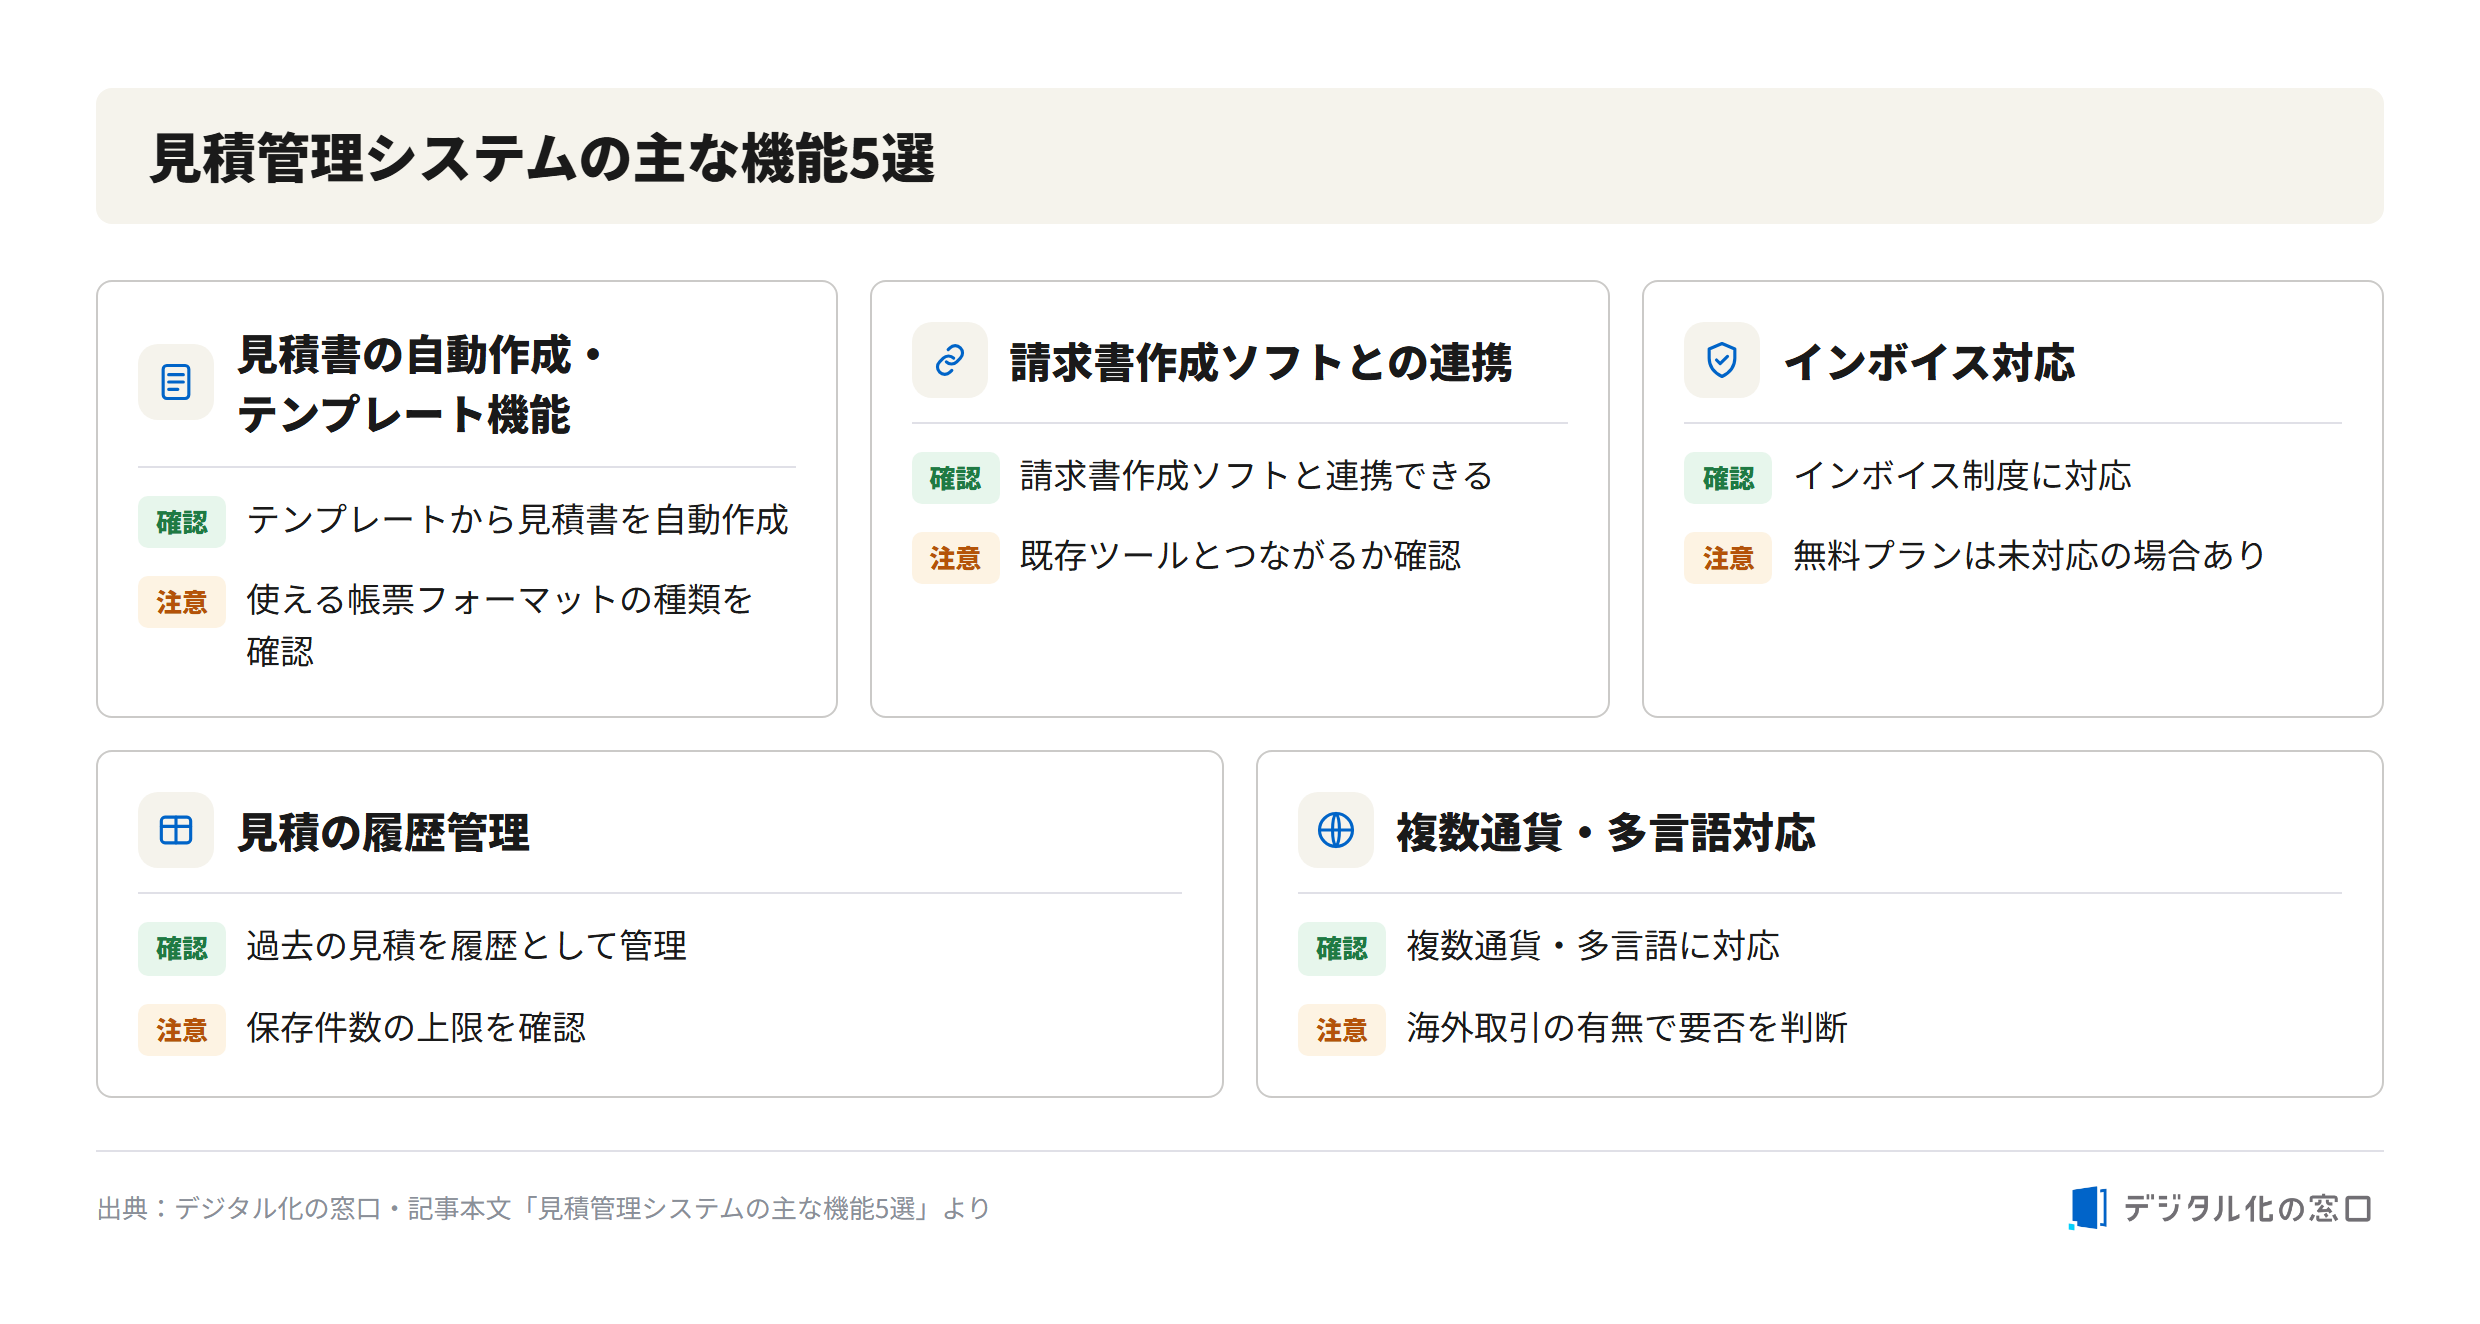Click the orange 注意 badge in the history card
Viewport: 2480px width, 1324px height.
click(x=182, y=1030)
